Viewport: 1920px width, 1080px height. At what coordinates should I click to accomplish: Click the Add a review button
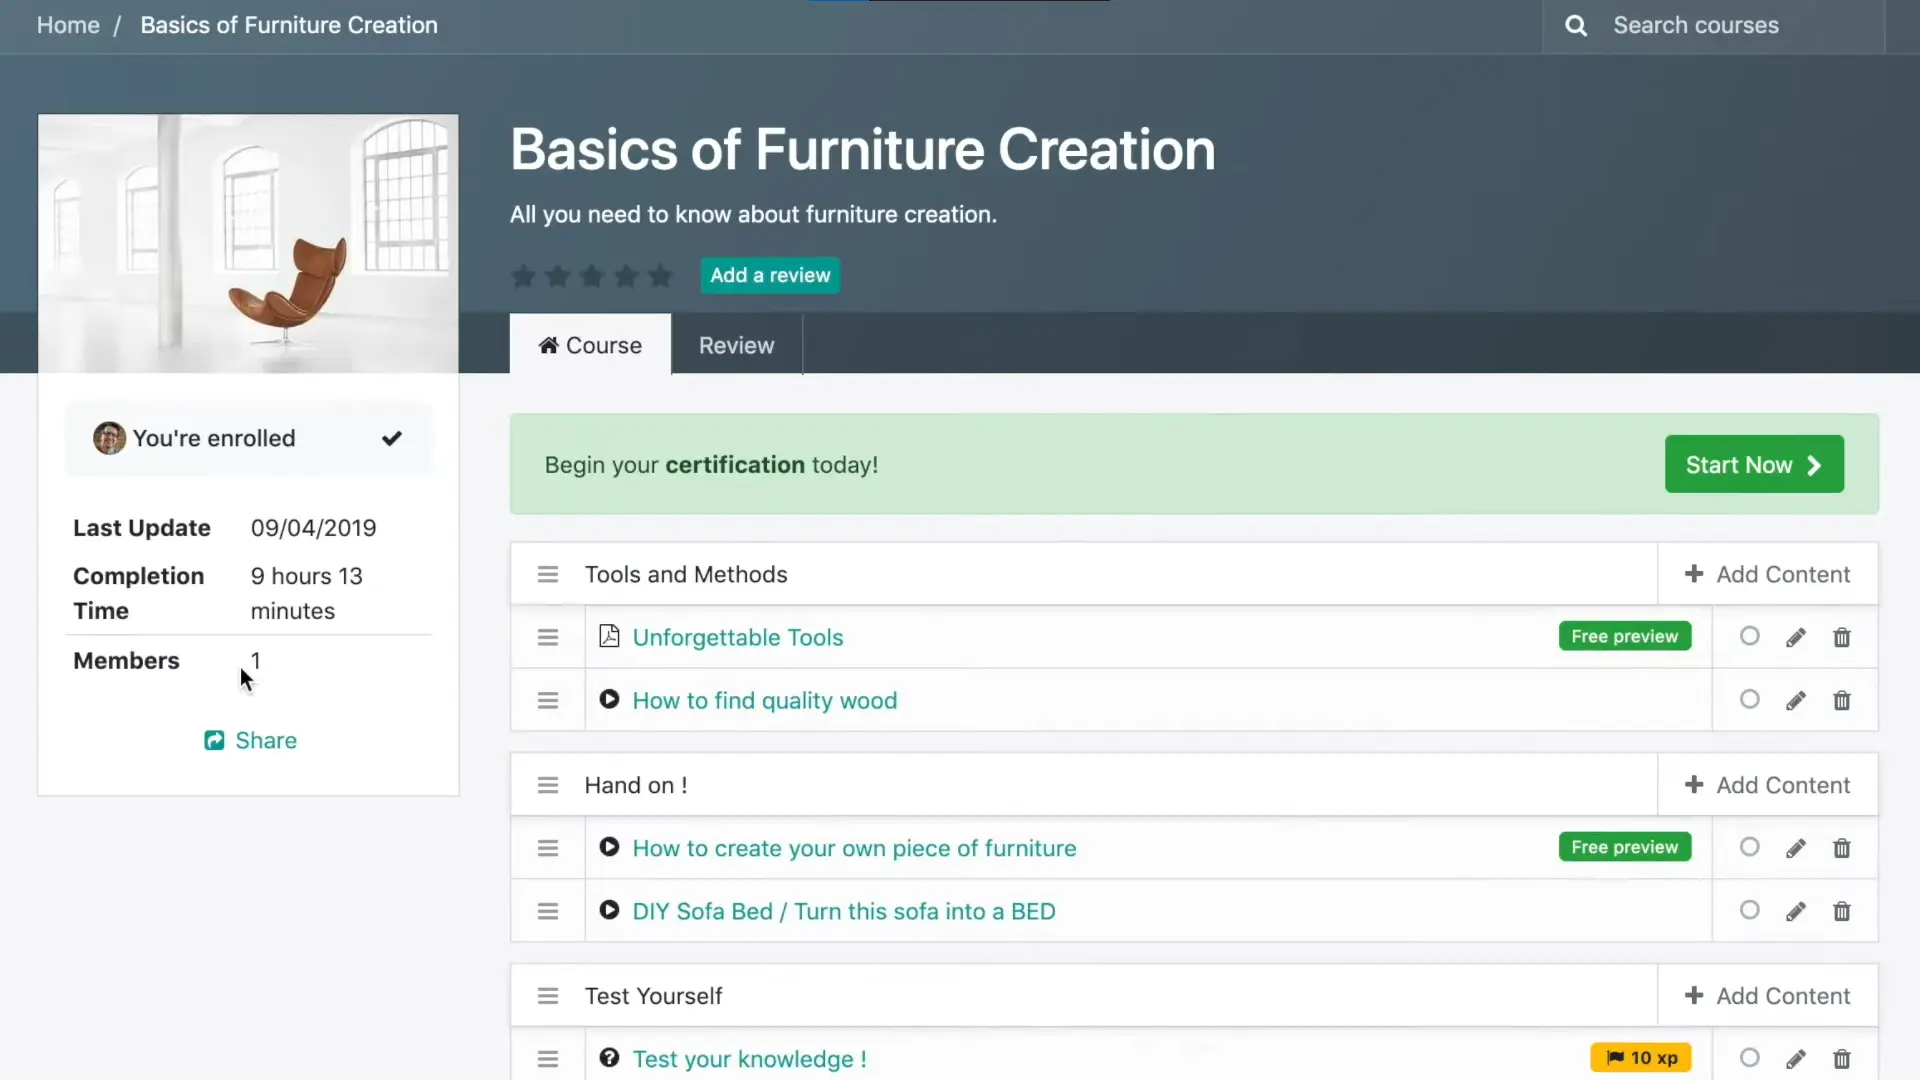770,276
